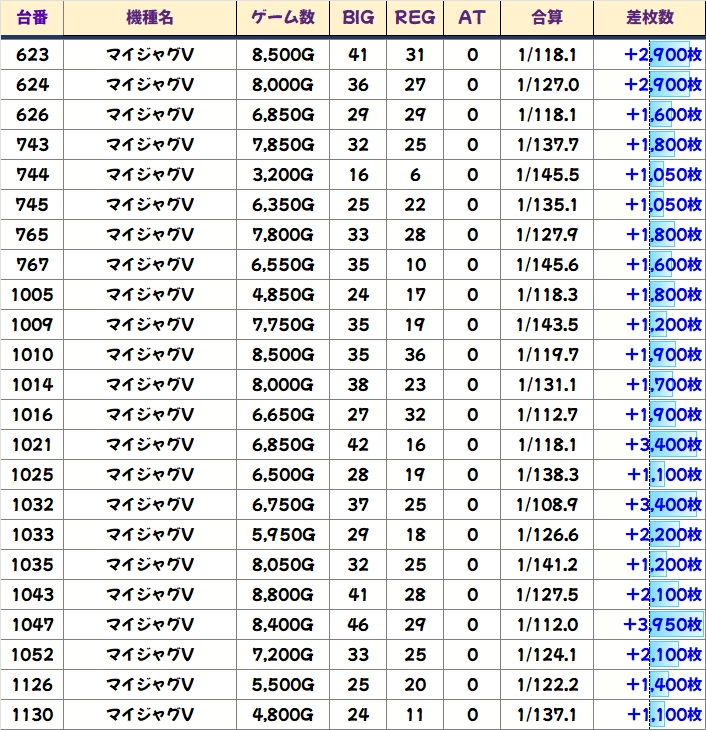Viewport: 706px width, 730px height.
Task: Click the 5,950G game count cell
Action: pyautogui.click(x=283, y=535)
